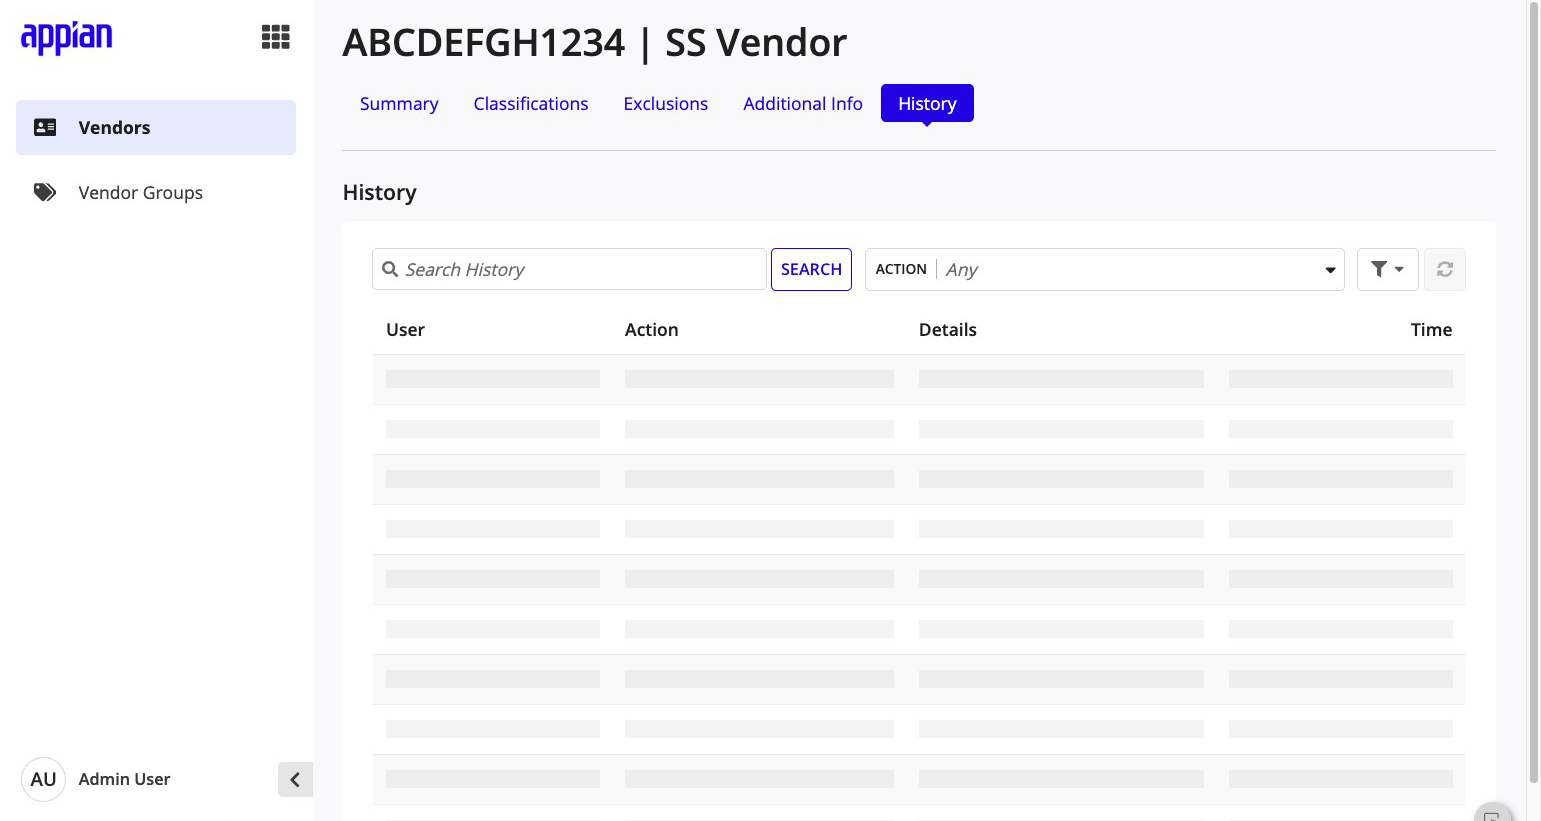Image resolution: width=1541 pixels, height=821 pixels.
Task: Open the filter funnel dropdown
Action: coord(1387,269)
